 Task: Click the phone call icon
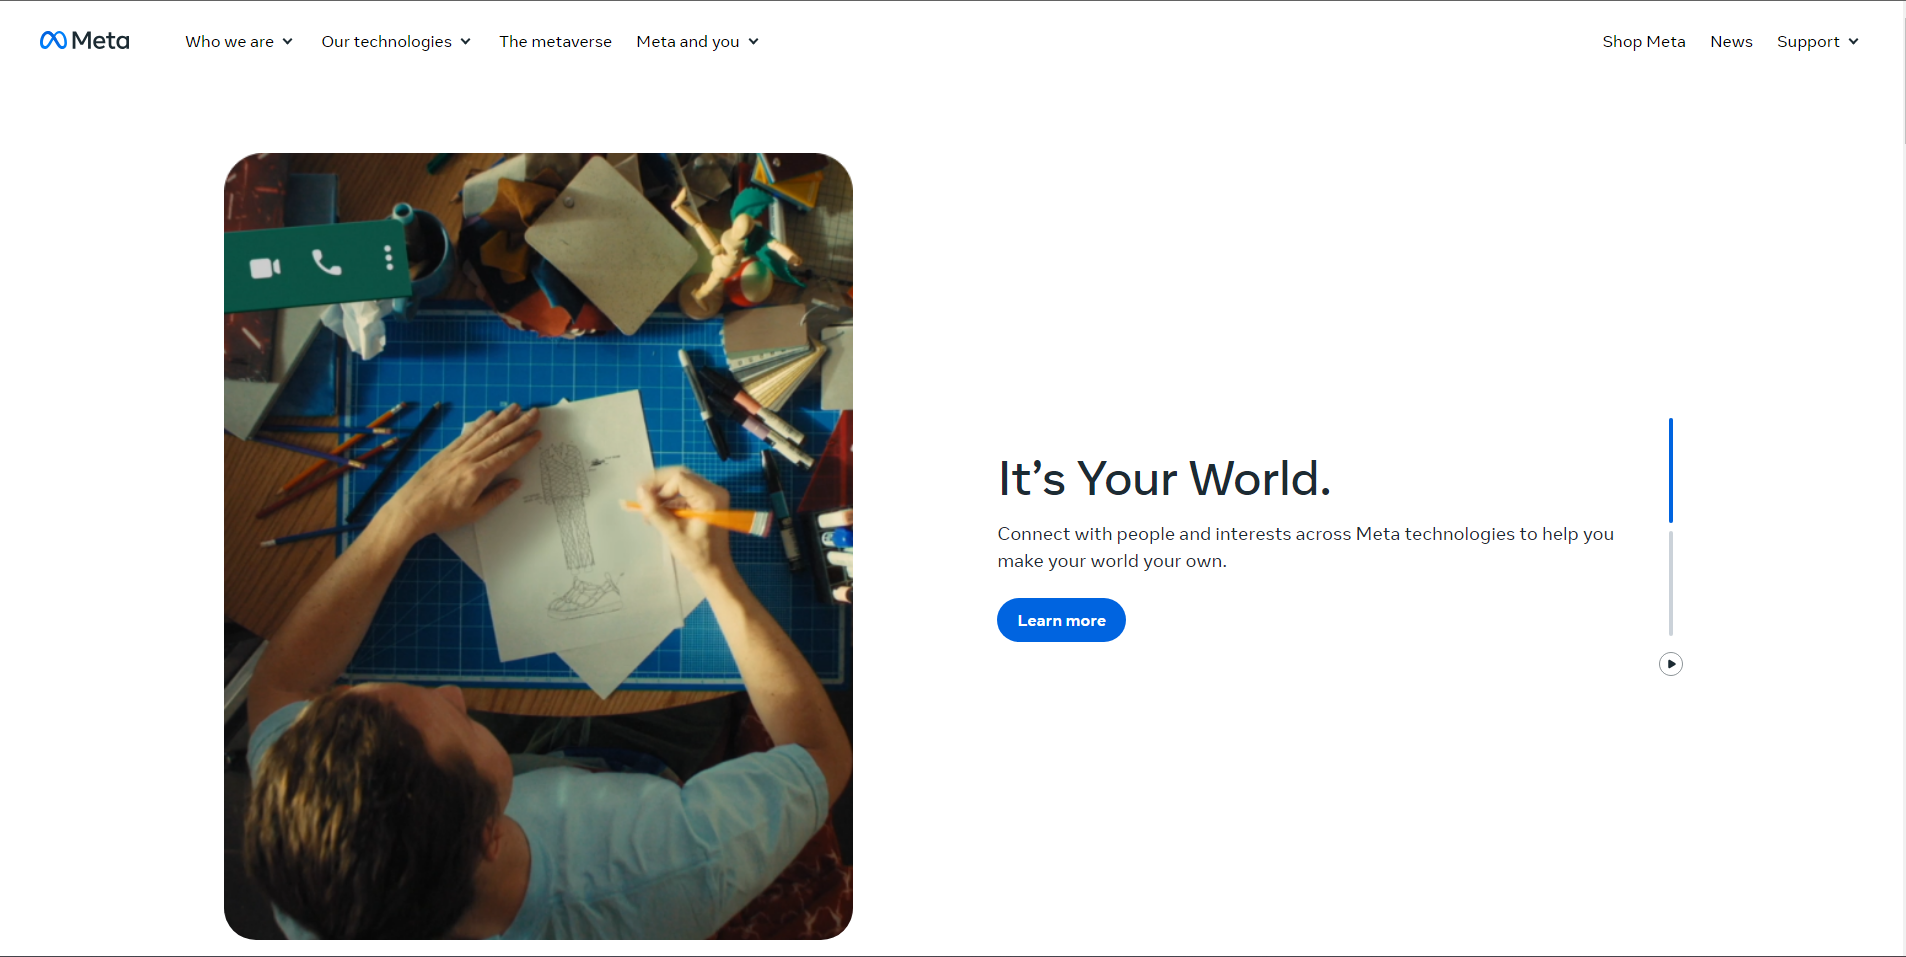tap(326, 262)
